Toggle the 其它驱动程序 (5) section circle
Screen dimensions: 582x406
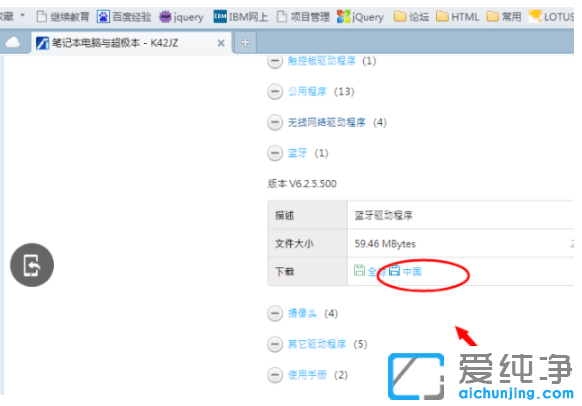275,344
